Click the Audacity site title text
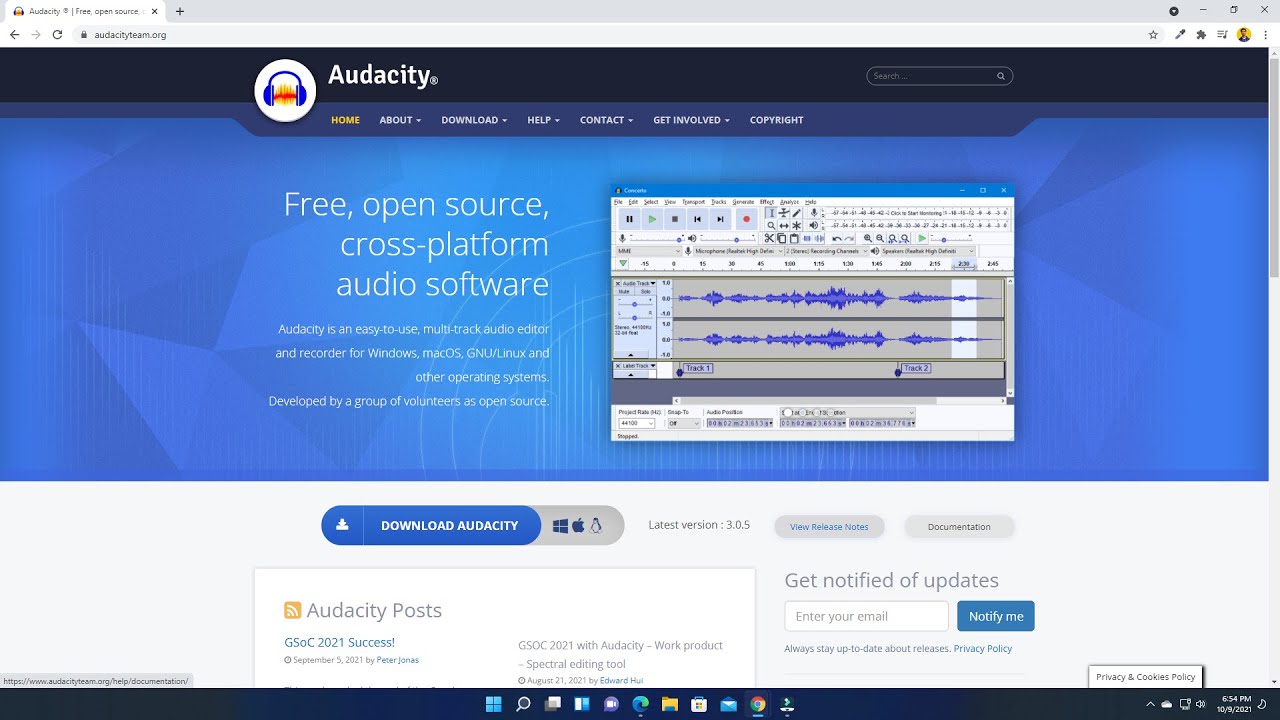Image resolution: width=1280 pixels, height=720 pixels. click(x=382, y=75)
